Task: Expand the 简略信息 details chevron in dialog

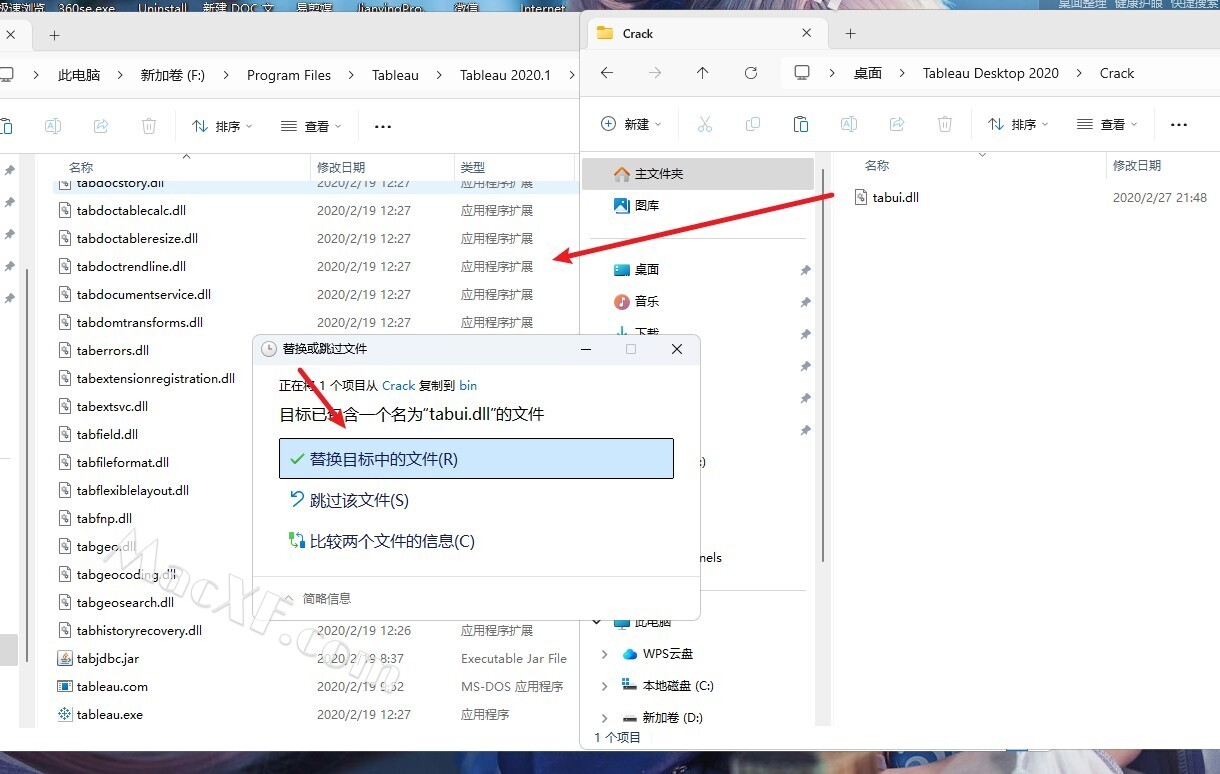Action: 289,598
